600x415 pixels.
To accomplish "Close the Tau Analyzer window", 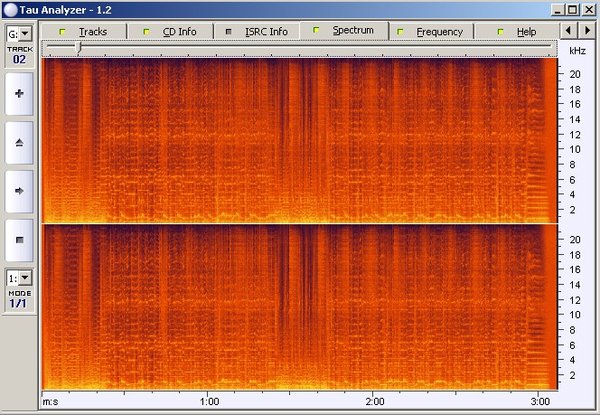I will (x=588, y=10).
